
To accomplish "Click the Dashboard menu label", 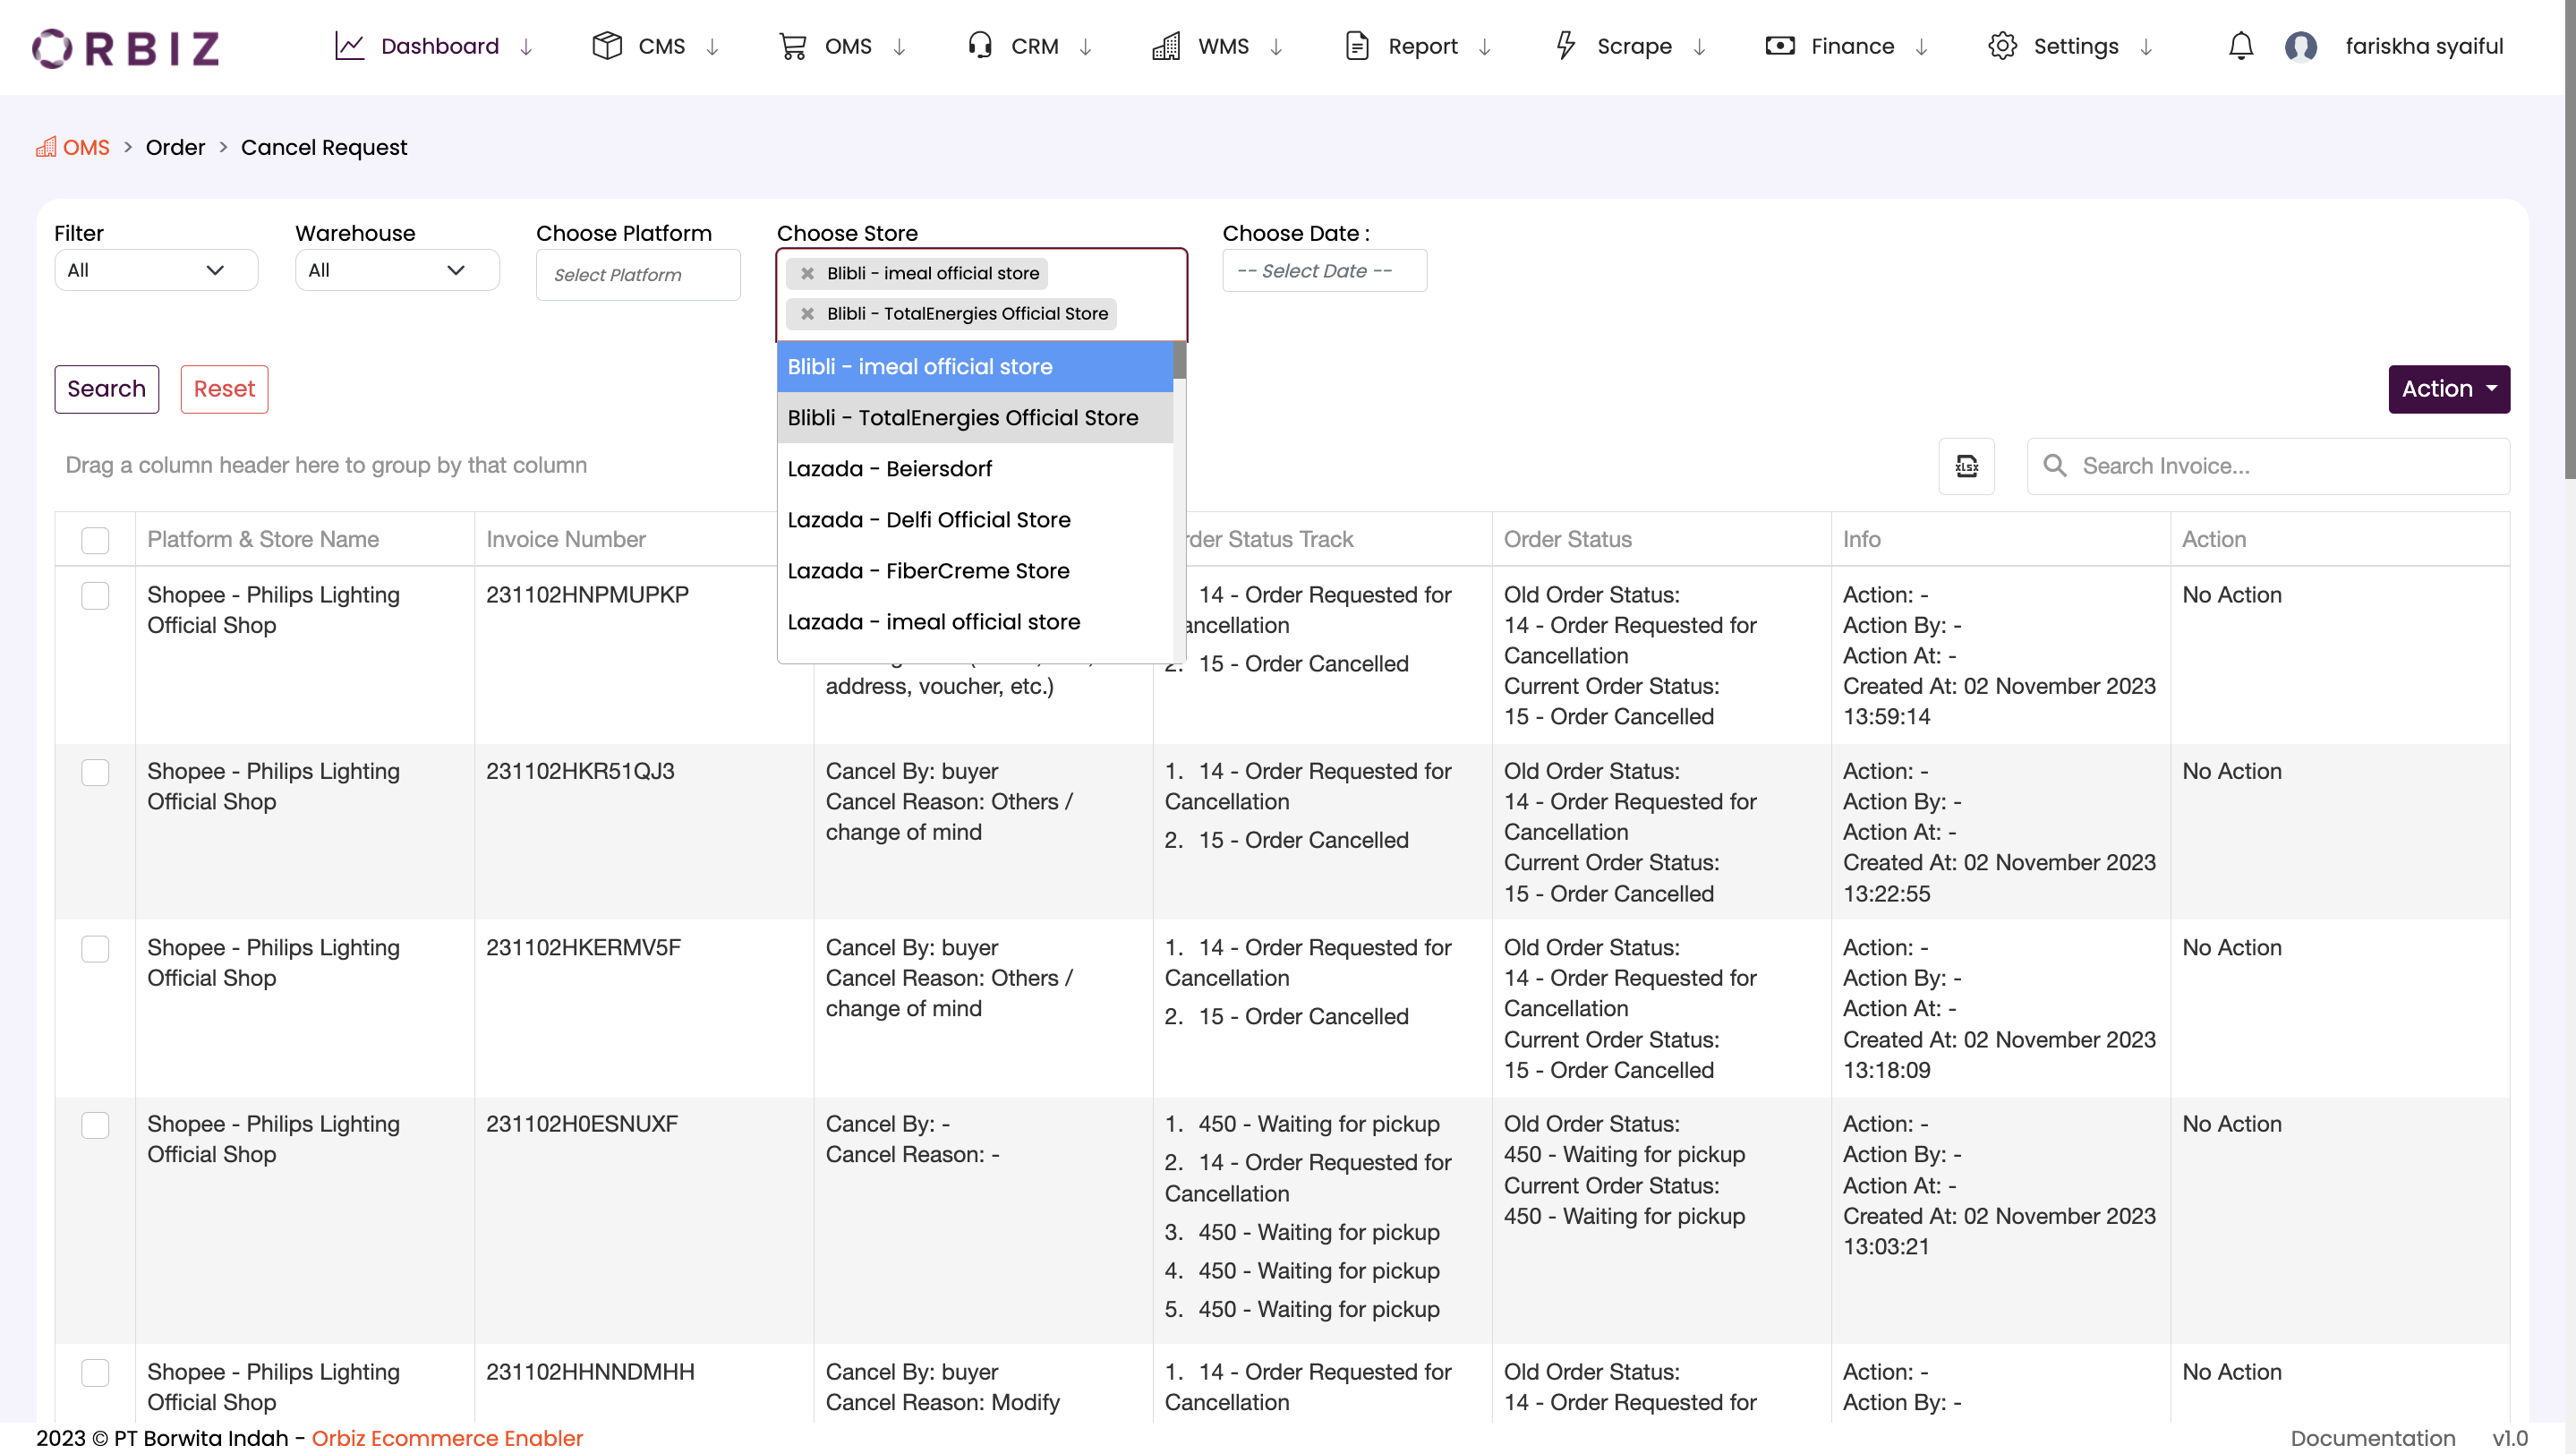I will pyautogui.click(x=440, y=46).
